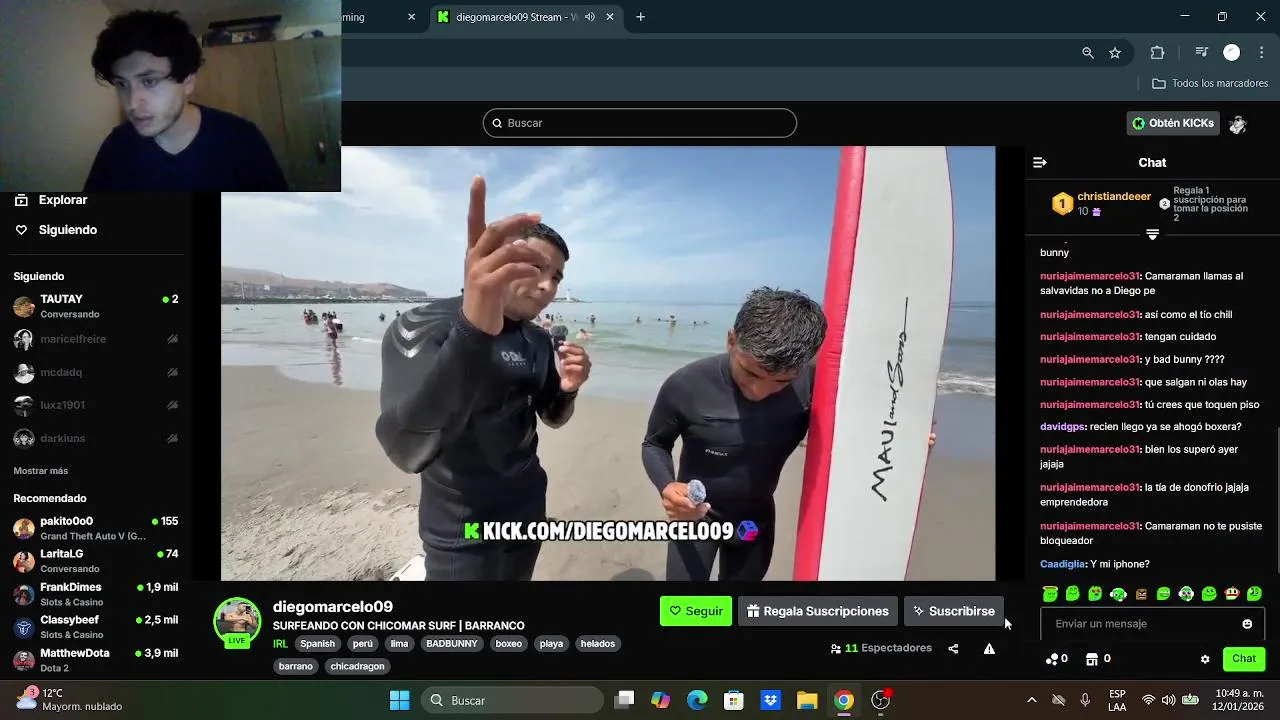Open OBS Studio taskbar icon

coord(881,700)
